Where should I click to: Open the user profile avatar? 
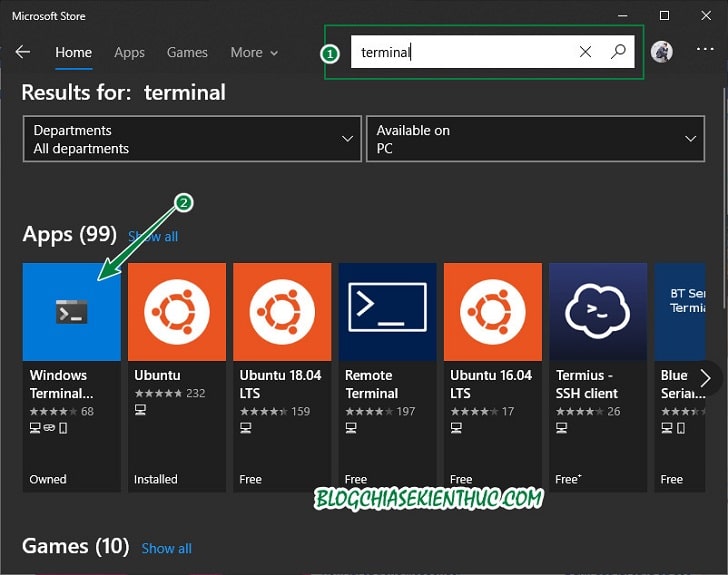click(662, 52)
